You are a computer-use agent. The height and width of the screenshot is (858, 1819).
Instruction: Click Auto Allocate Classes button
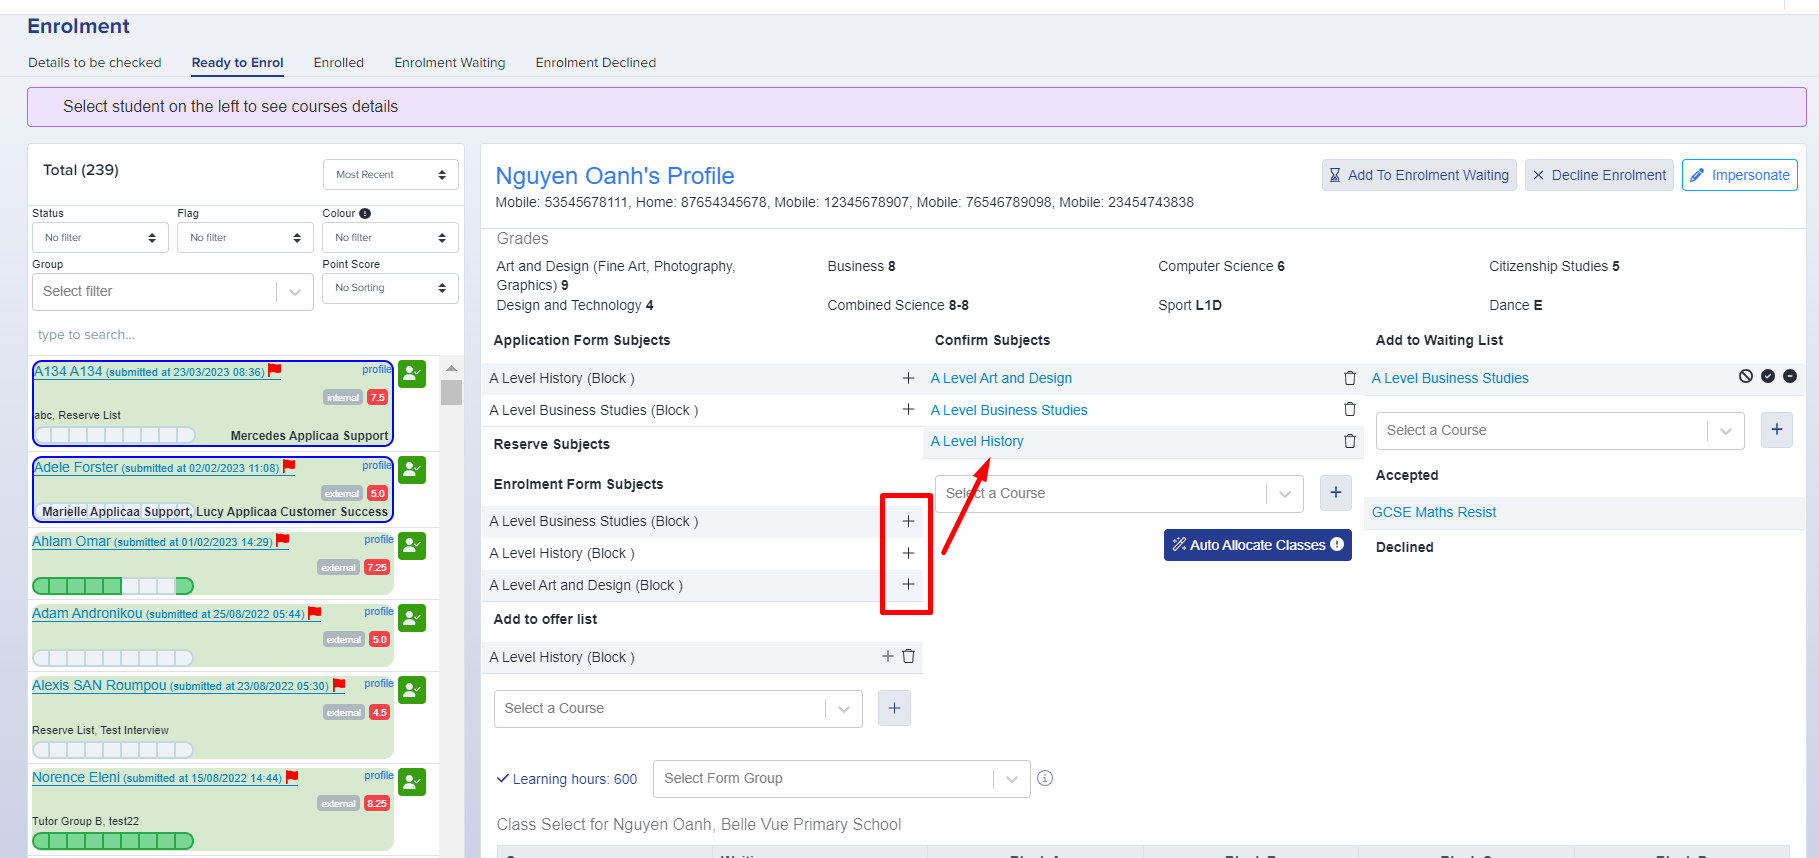1258,545
